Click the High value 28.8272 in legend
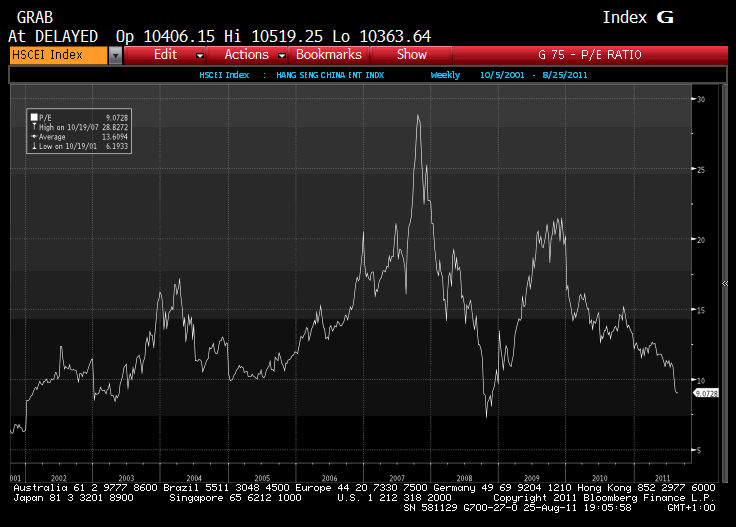Screen dimensions: 736x527 tap(115, 127)
